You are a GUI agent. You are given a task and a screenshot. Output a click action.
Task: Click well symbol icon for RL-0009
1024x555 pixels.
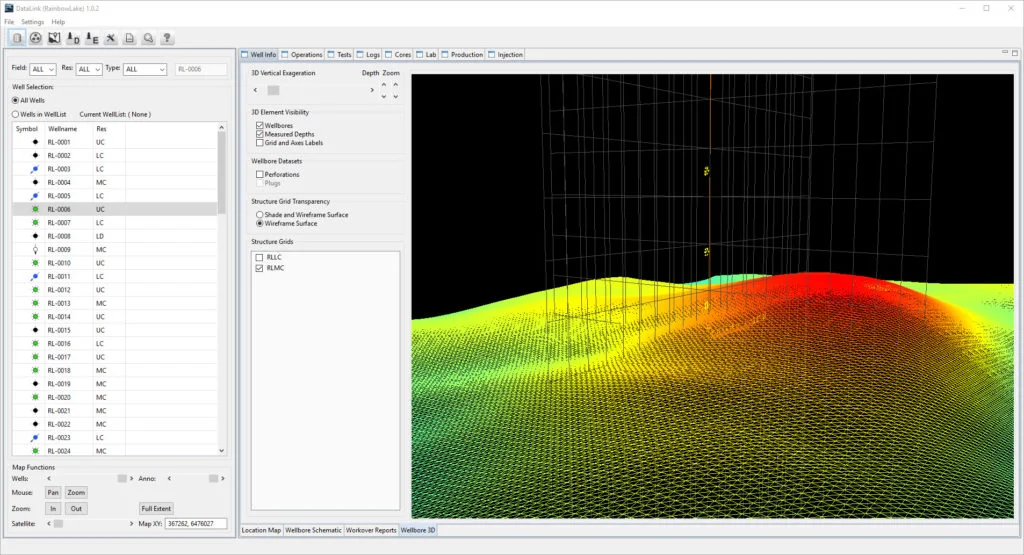(35, 249)
